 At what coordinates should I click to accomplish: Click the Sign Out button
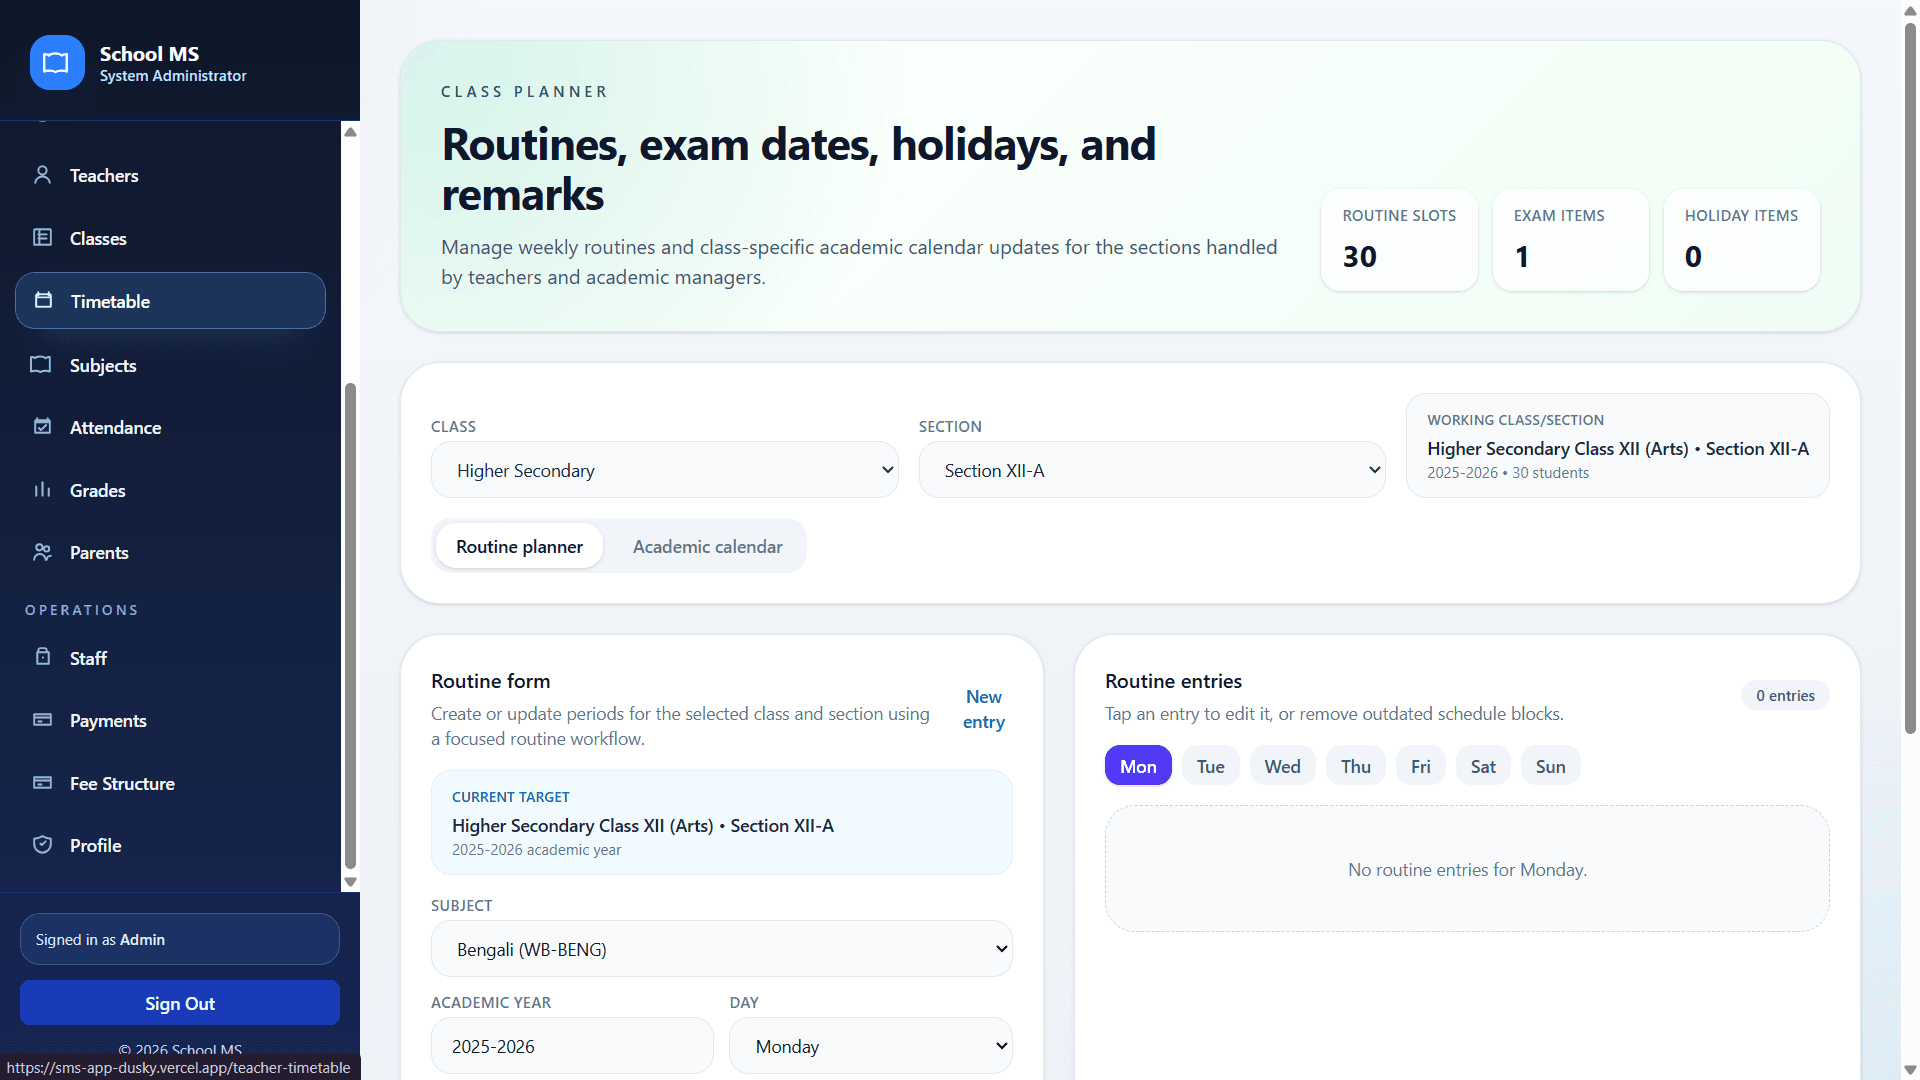(x=180, y=1003)
